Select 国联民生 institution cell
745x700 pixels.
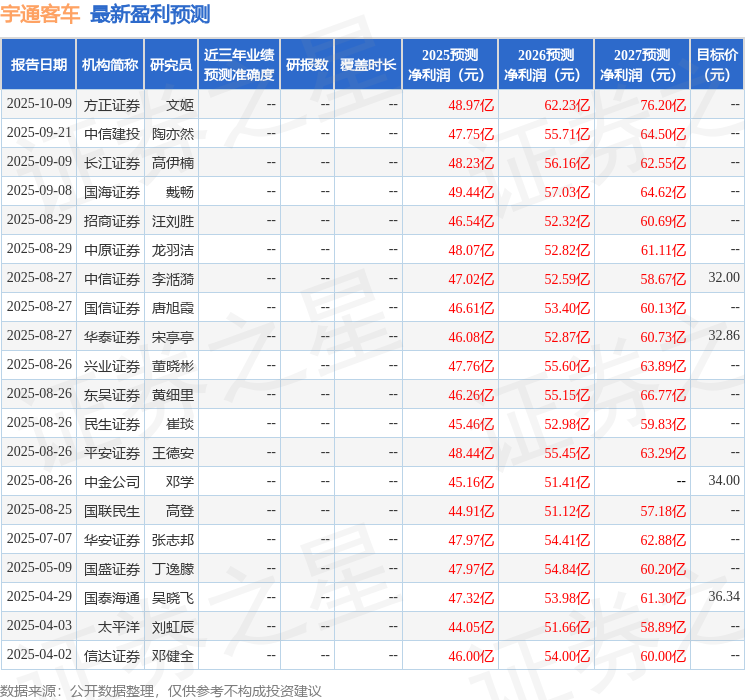tap(112, 511)
